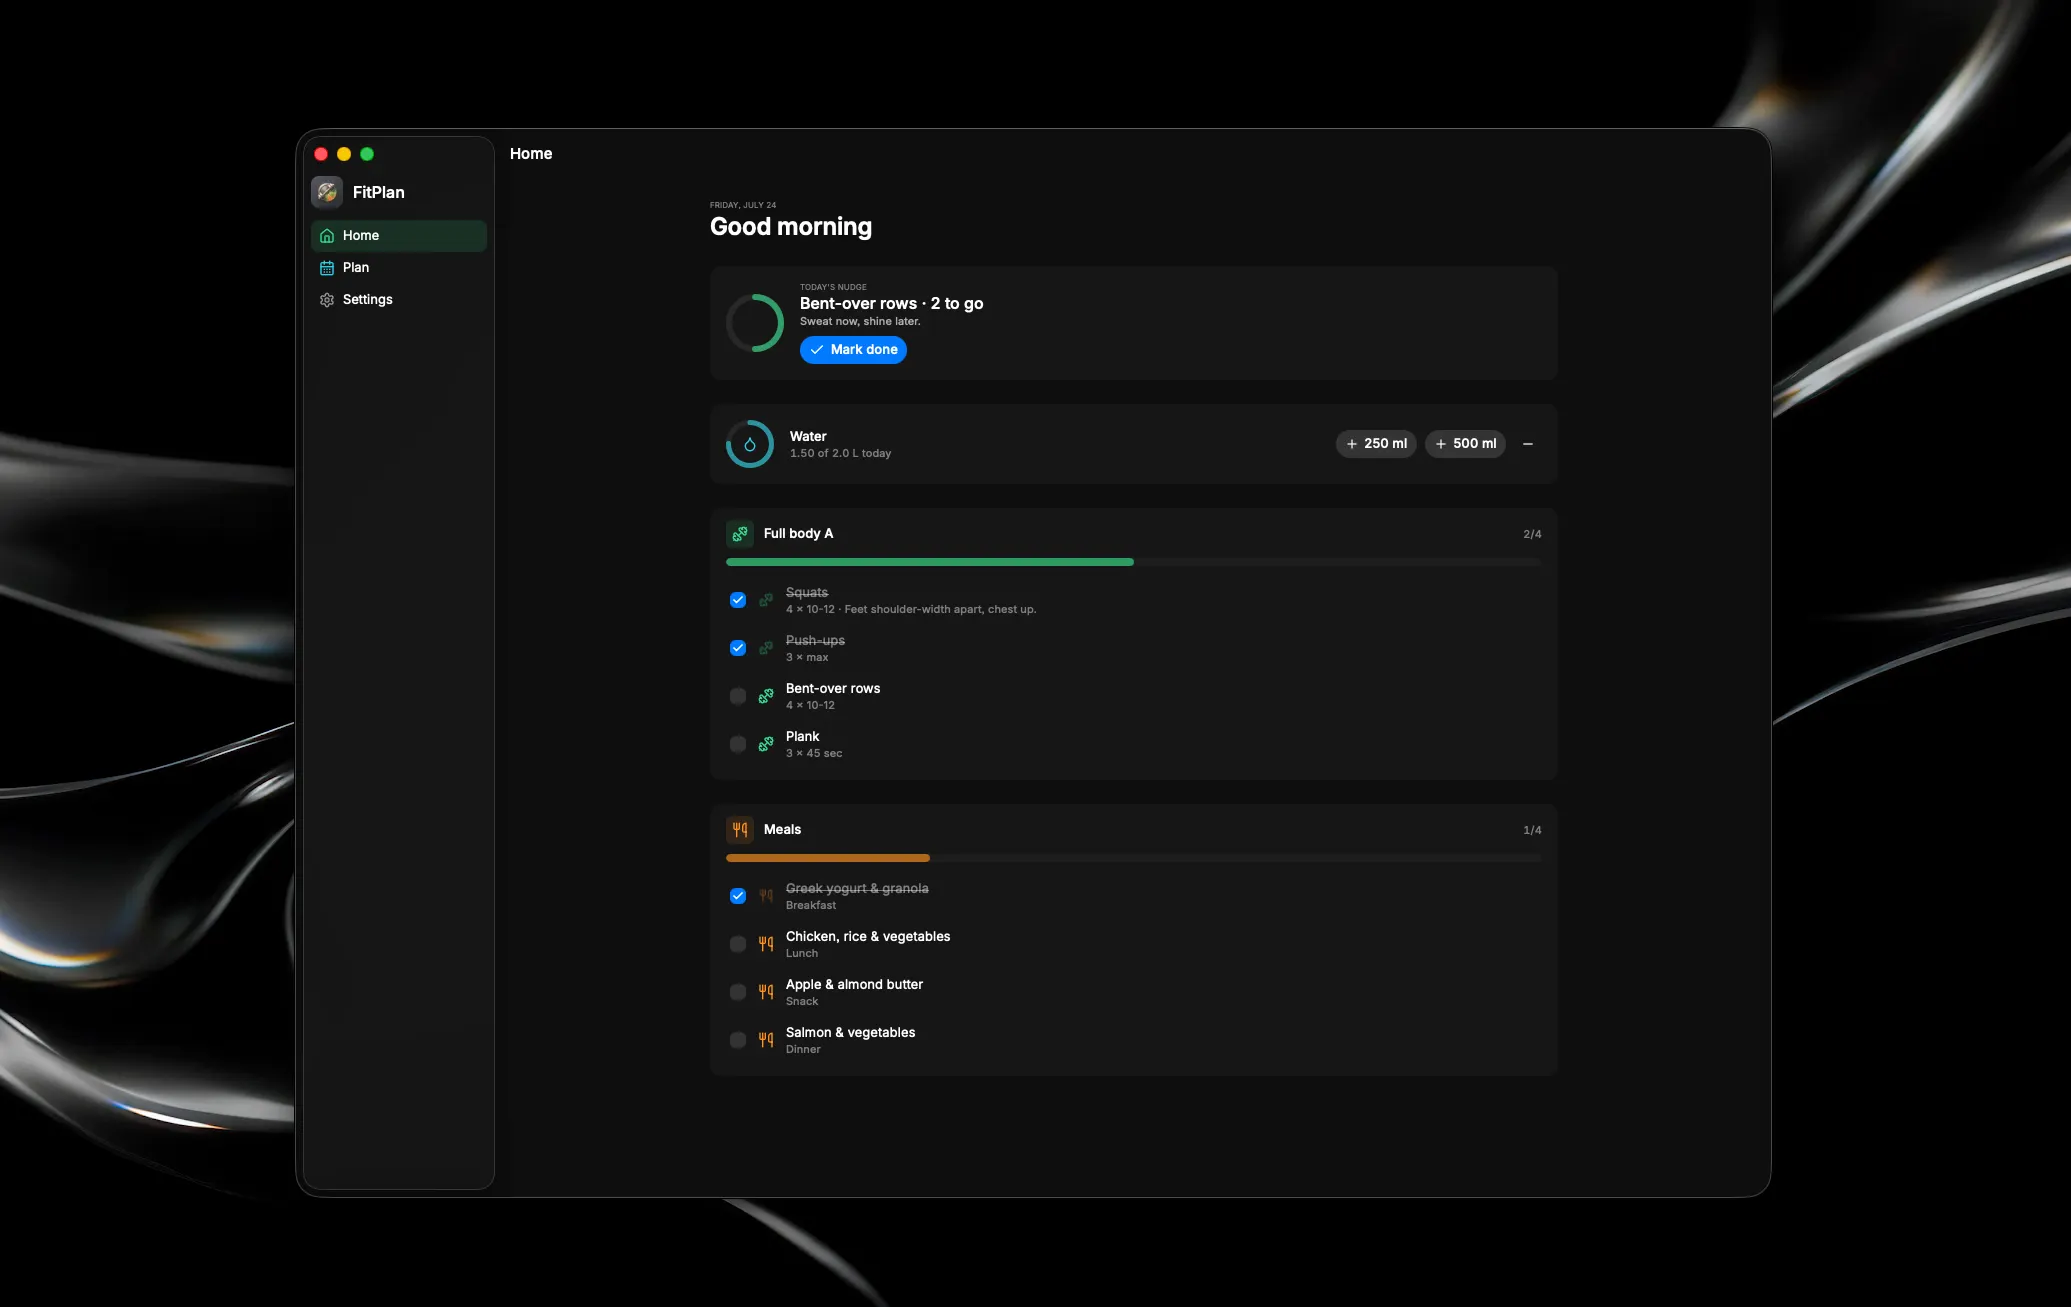
Task: Click the Meals orange progress bar
Action: coord(1134,858)
